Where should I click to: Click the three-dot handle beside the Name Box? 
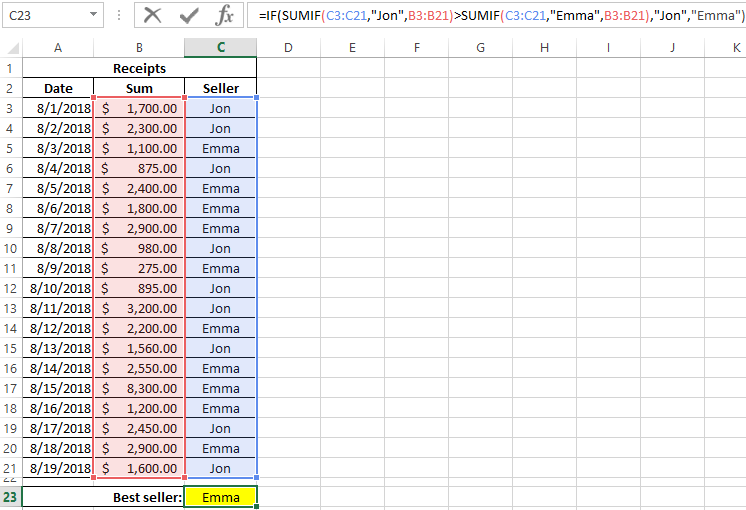(119, 15)
